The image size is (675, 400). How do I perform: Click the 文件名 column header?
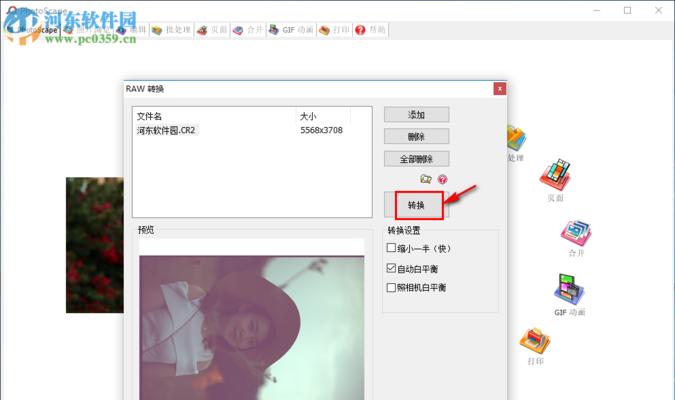149,116
